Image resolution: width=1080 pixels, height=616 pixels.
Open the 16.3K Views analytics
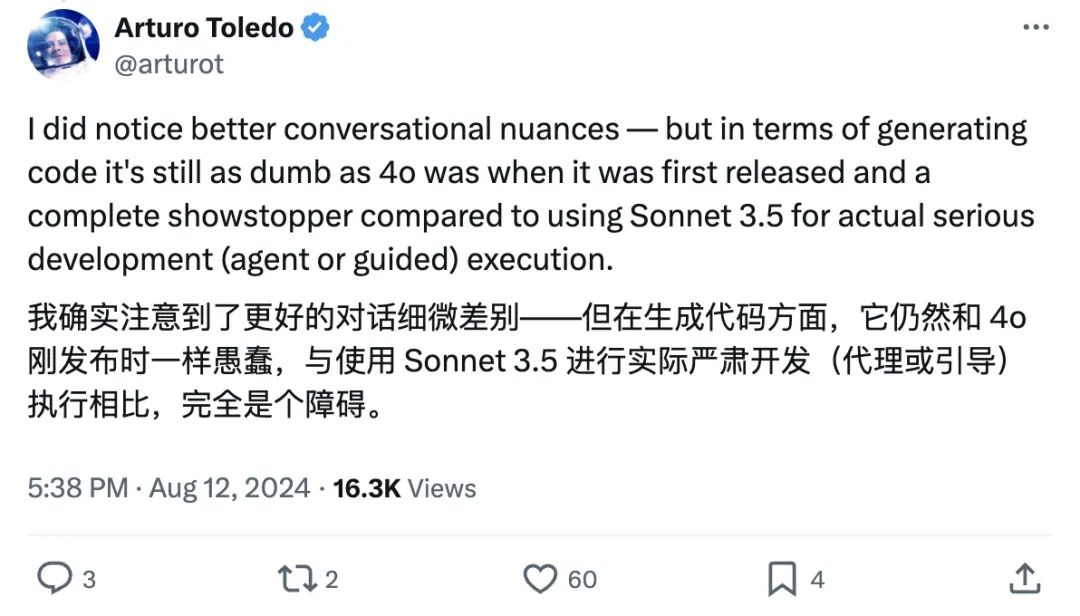click(404, 488)
